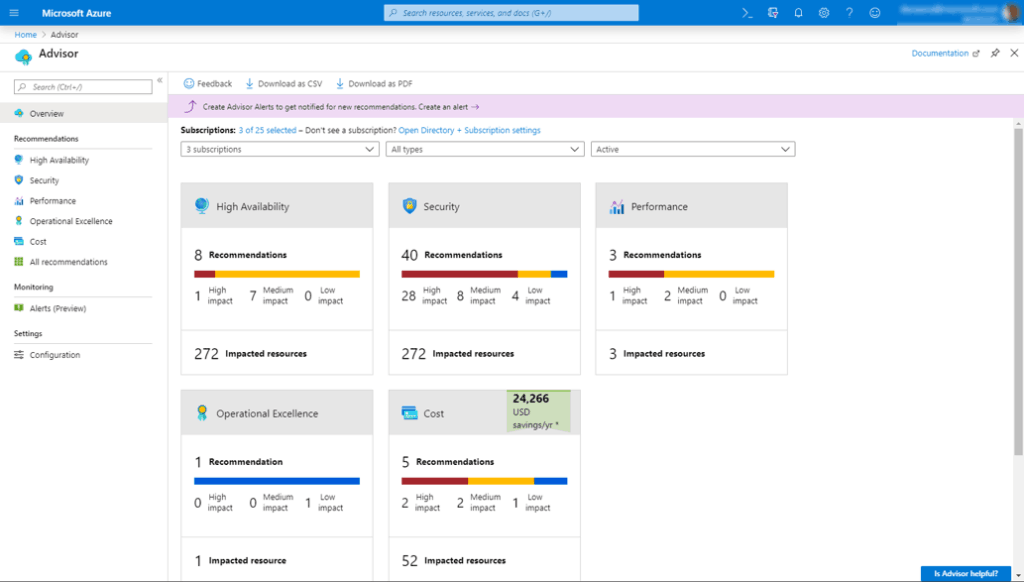The width and height of the screenshot is (1024, 582).
Task: Open the Active status dropdown
Action: coord(693,148)
